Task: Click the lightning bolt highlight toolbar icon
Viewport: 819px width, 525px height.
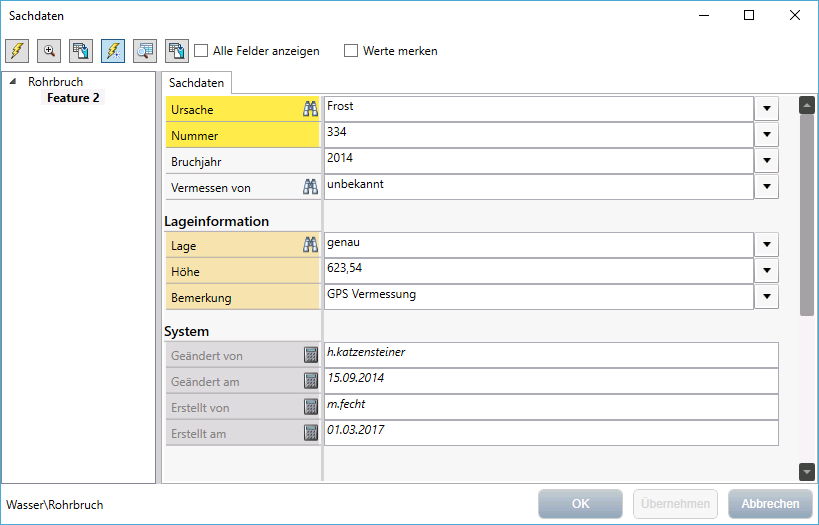Action: click(x=17, y=51)
